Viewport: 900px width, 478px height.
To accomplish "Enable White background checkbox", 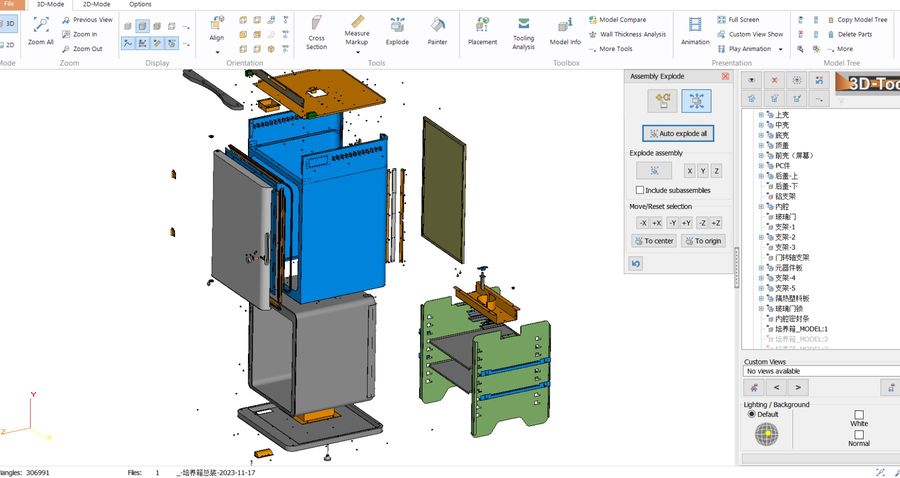I will pos(859,414).
